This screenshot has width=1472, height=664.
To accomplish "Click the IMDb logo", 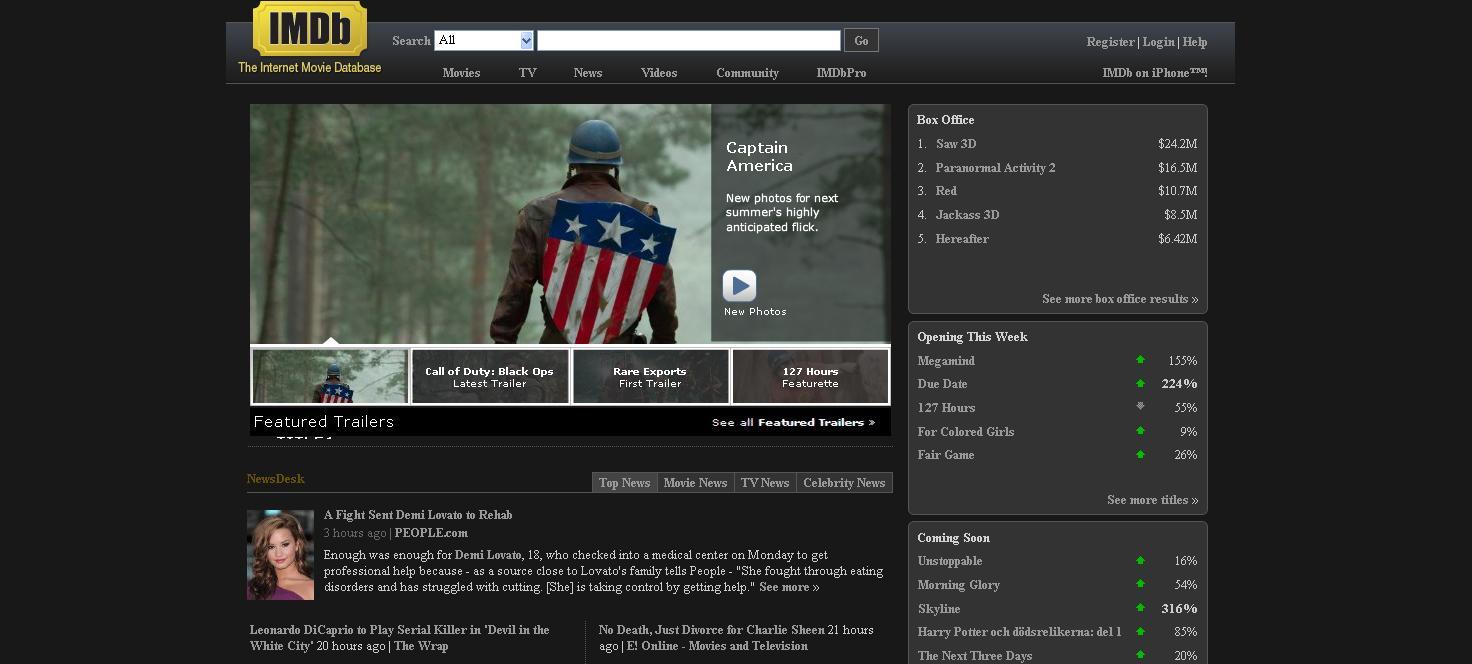I will point(310,29).
